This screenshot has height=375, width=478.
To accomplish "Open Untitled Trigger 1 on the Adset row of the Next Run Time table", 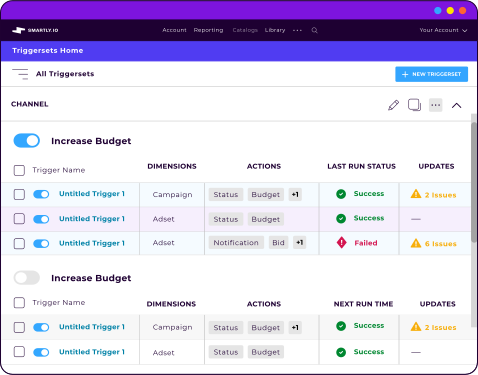I will point(92,352).
